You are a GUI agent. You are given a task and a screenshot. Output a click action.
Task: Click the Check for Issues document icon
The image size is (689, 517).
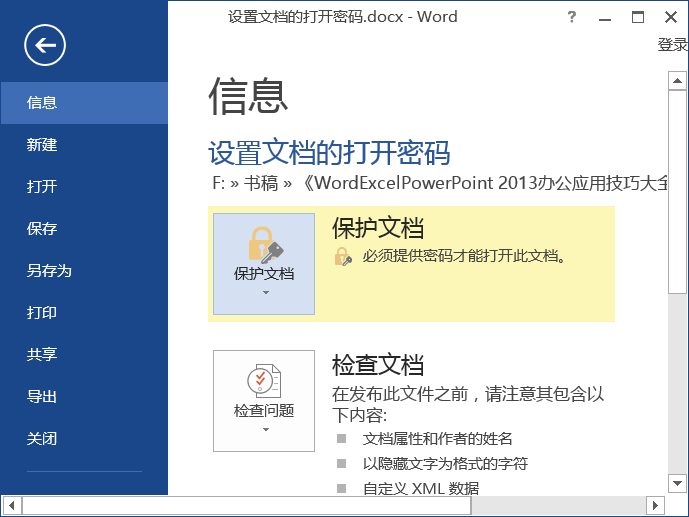click(x=264, y=381)
